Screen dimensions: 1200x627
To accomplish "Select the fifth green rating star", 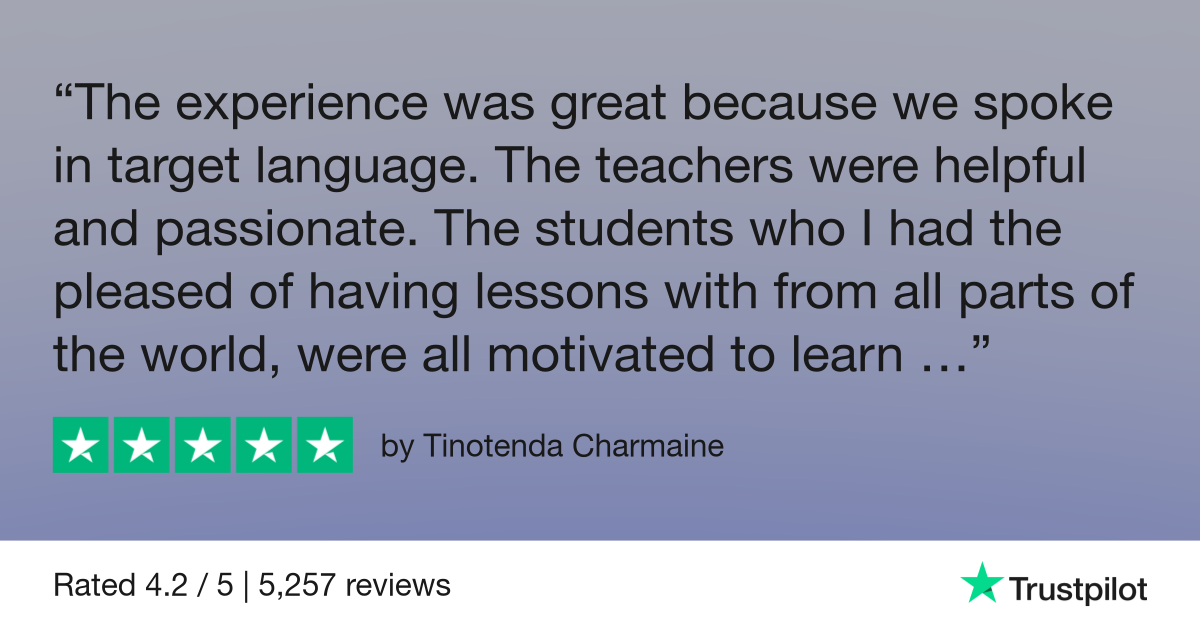I will (324, 445).
